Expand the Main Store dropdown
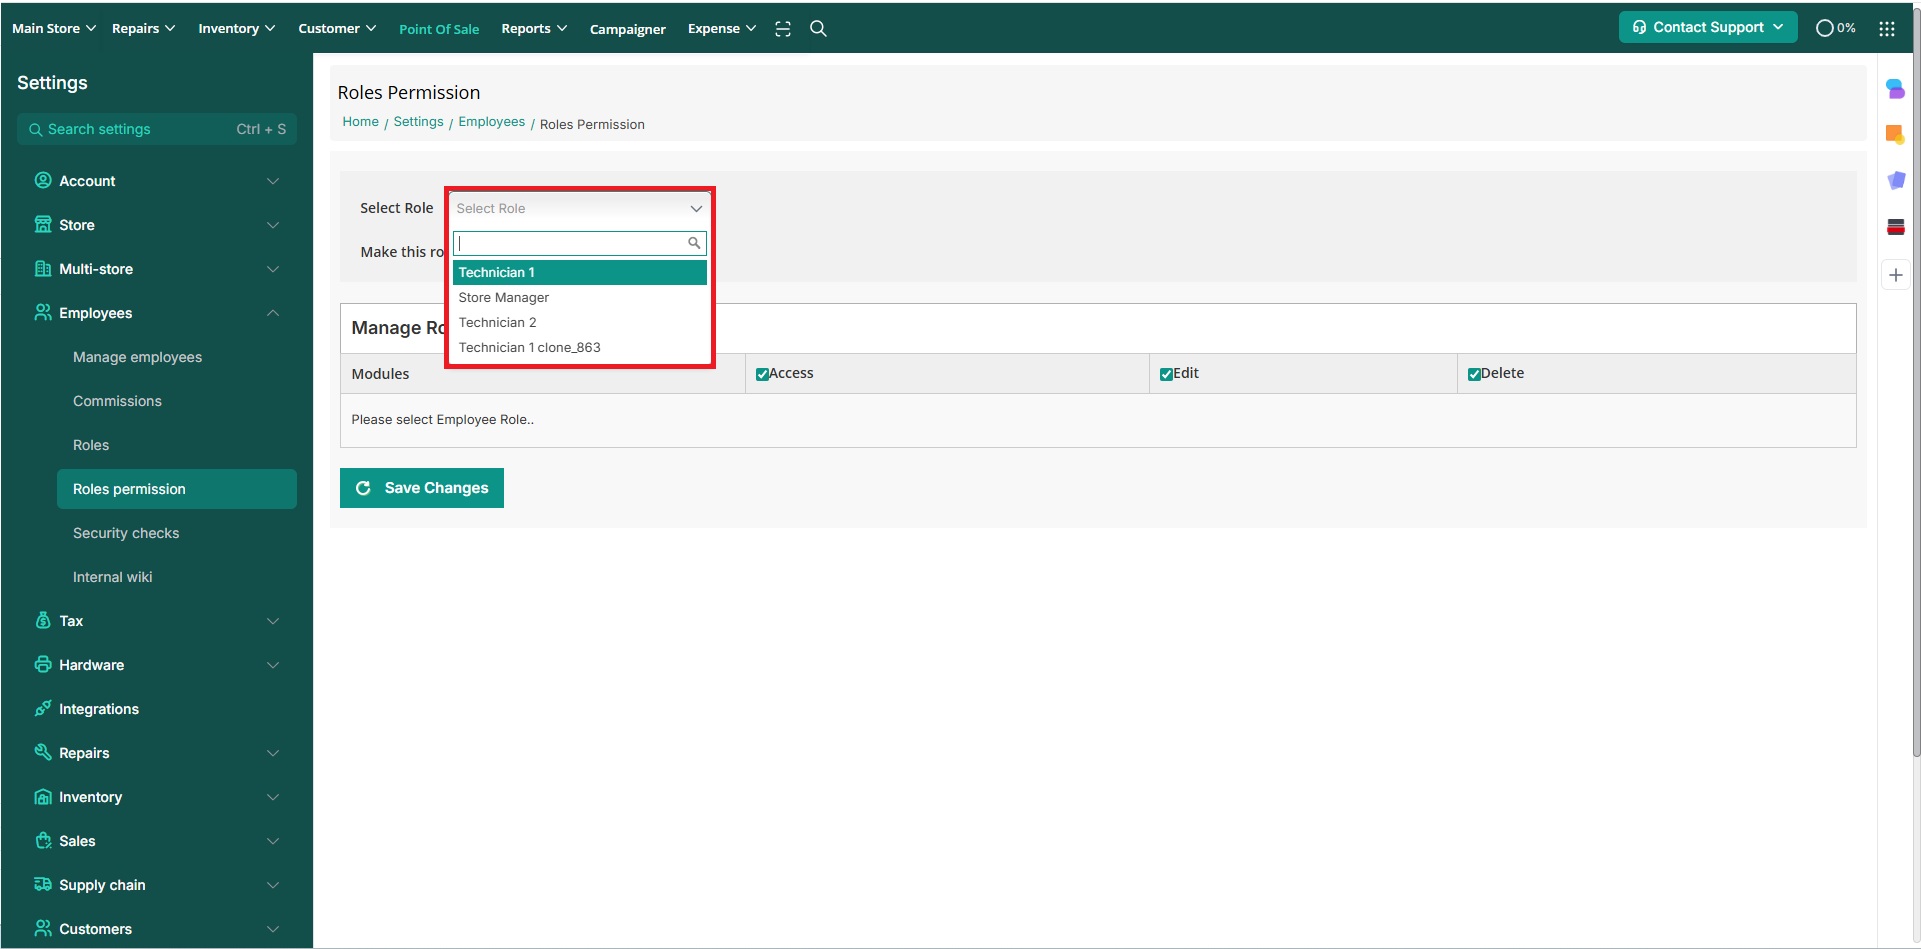Viewport: 1921px width, 949px height. 54,28
